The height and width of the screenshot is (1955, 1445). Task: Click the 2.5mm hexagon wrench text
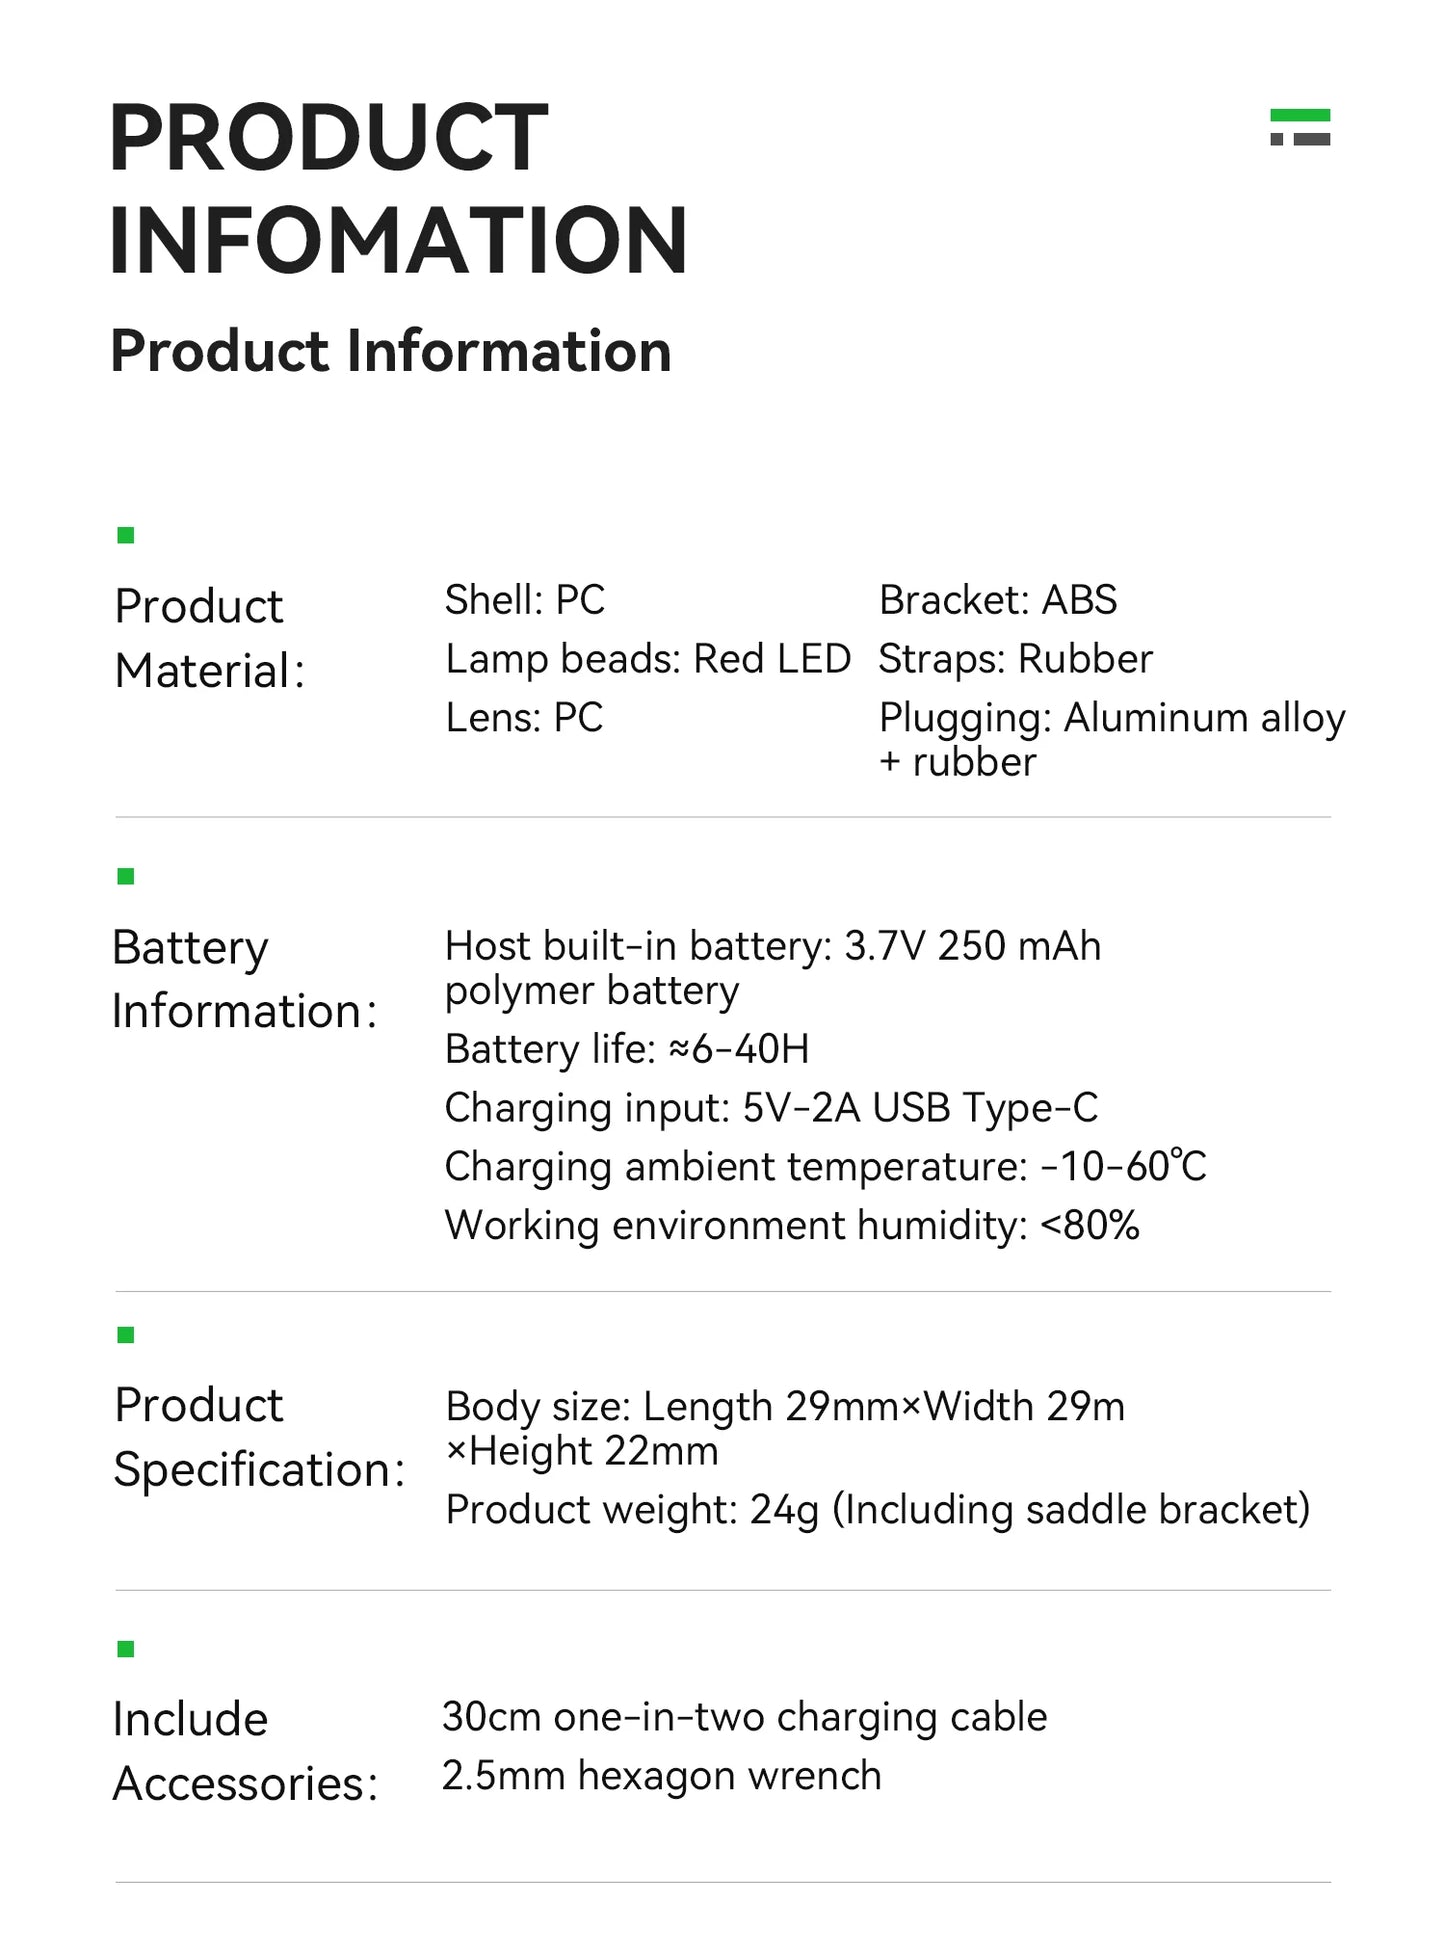(x=662, y=1776)
